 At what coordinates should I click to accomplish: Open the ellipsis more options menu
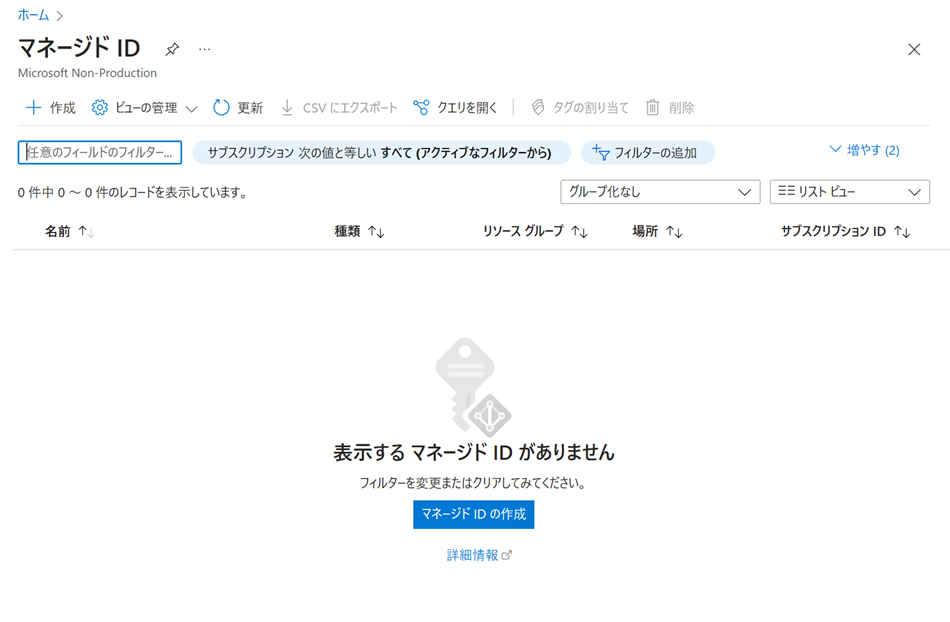[x=204, y=49]
